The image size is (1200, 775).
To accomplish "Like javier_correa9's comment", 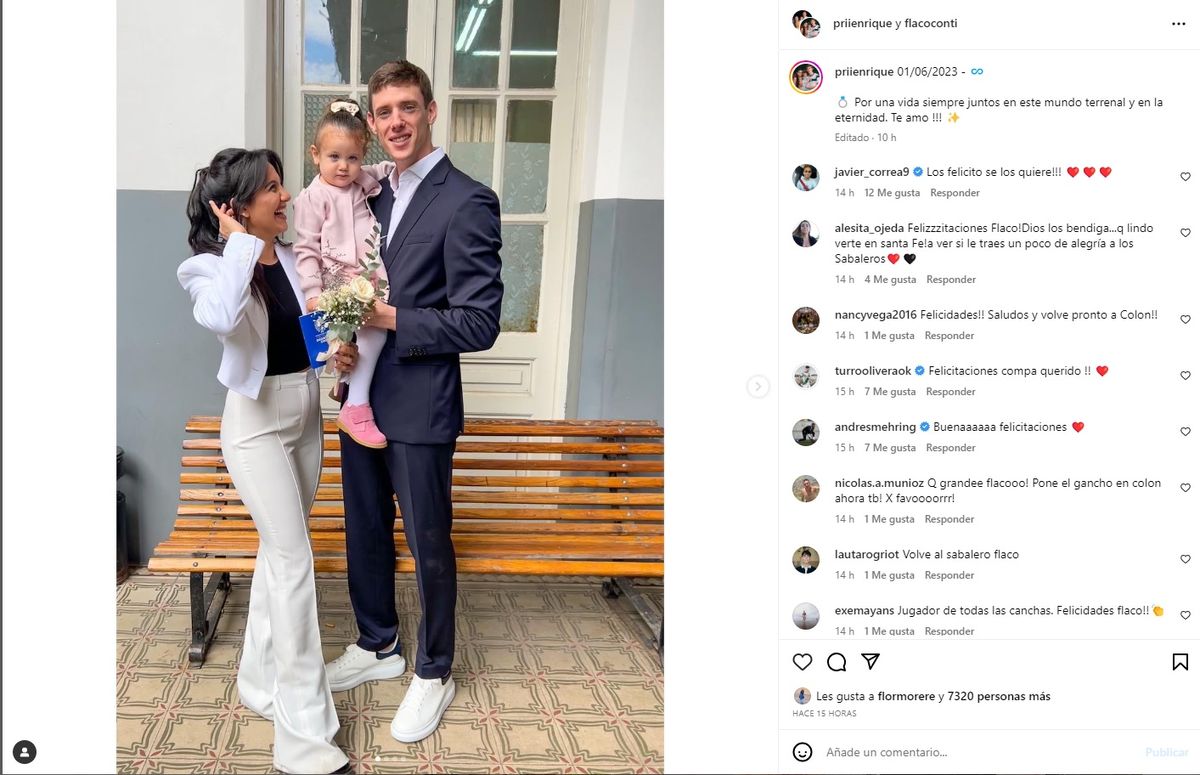I will click(x=1185, y=177).
